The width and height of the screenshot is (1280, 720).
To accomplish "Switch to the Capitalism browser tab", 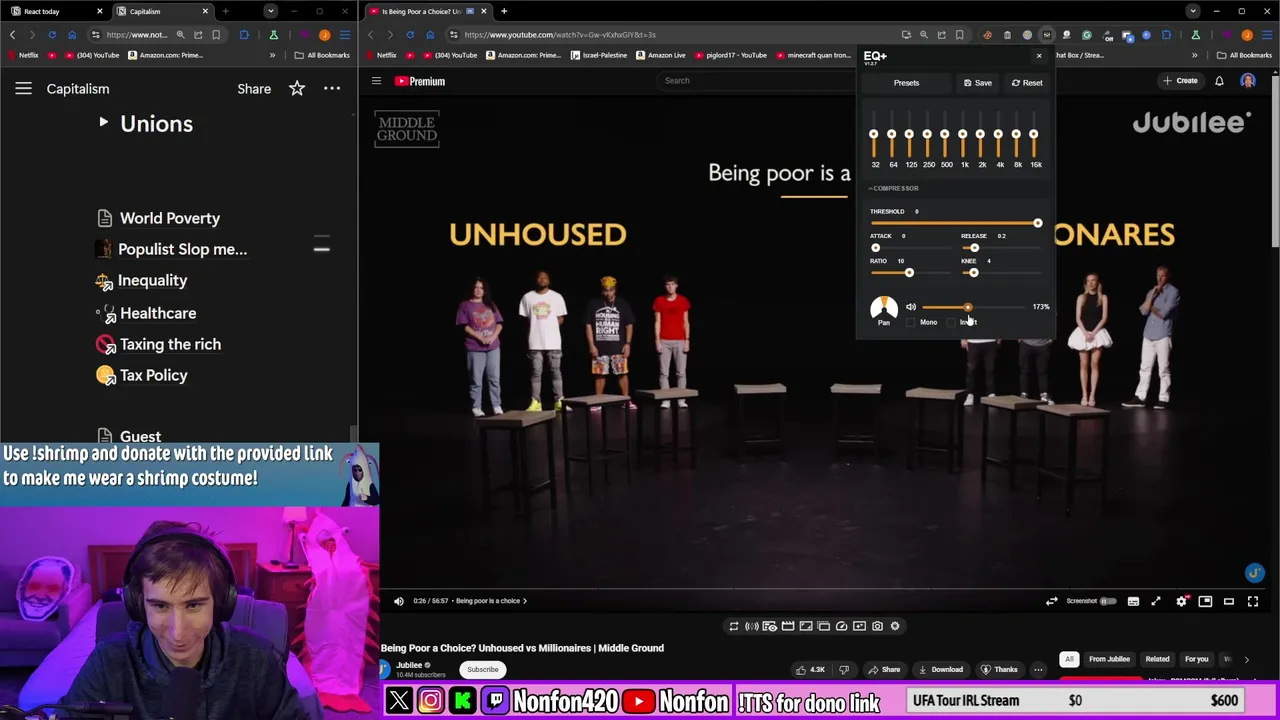I will point(160,11).
